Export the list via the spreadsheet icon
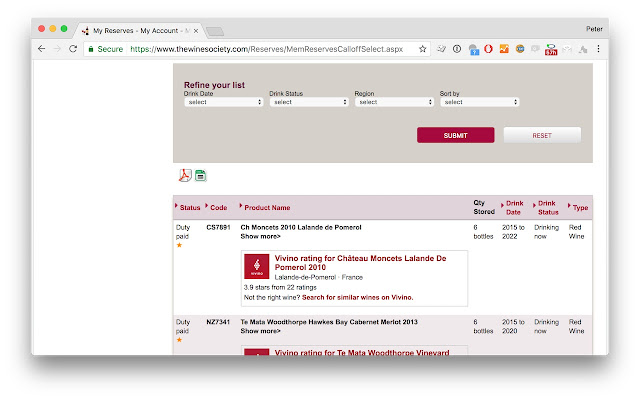This screenshot has height=400, width=640. pyautogui.click(x=200, y=175)
